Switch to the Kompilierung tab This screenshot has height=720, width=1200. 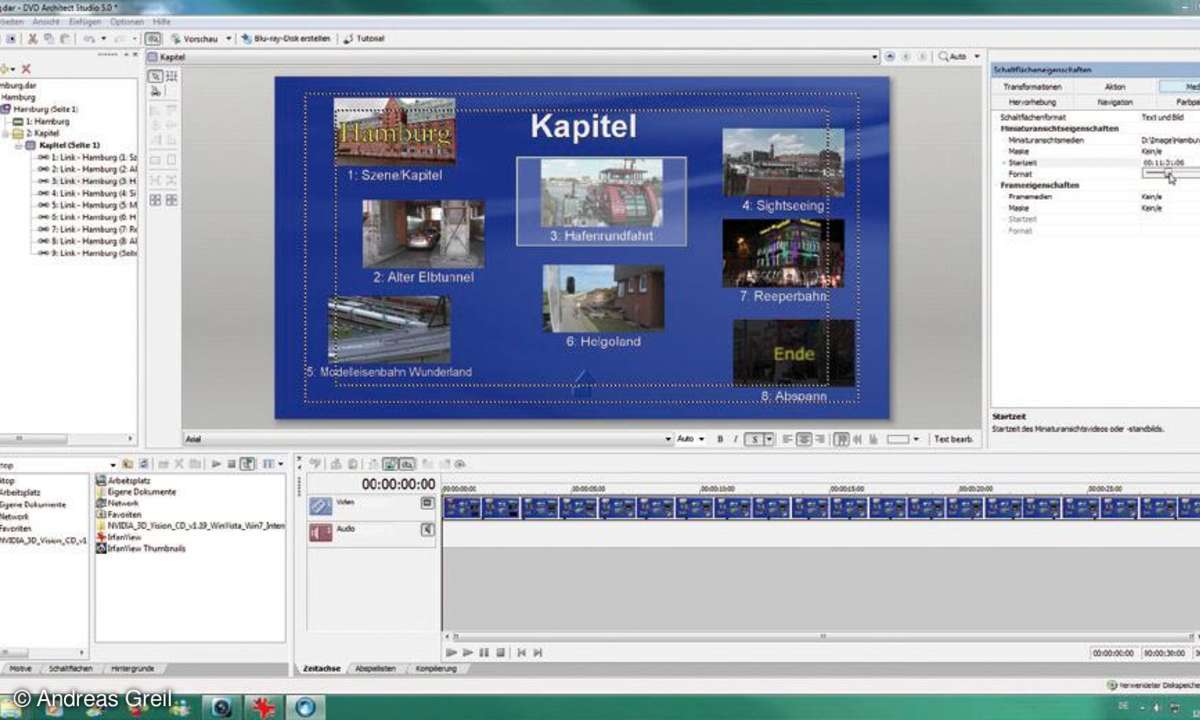[436, 668]
